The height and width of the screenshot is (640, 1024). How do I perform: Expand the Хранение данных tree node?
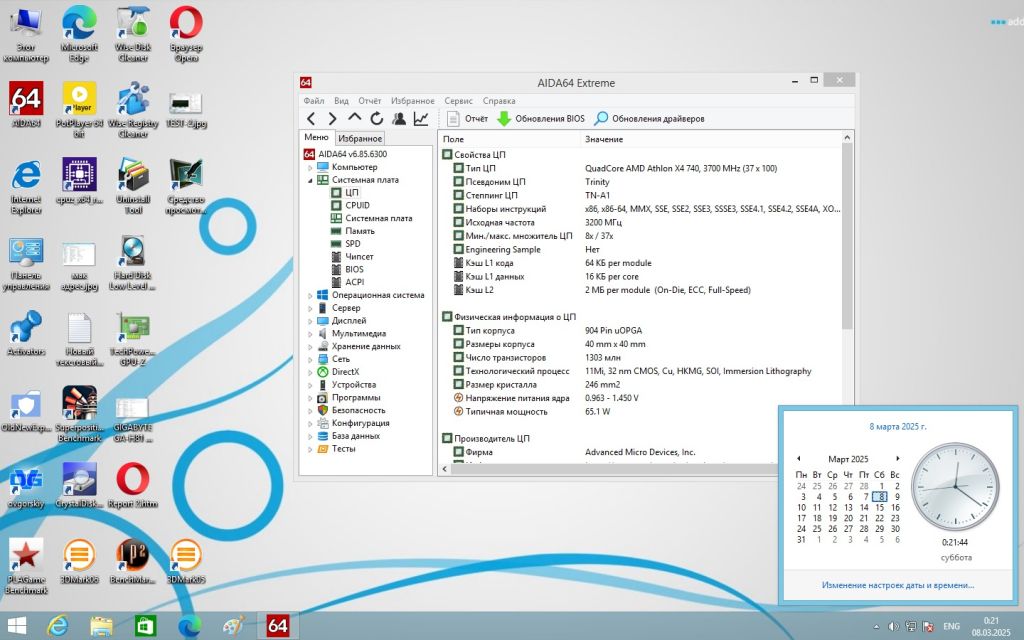click(310, 347)
